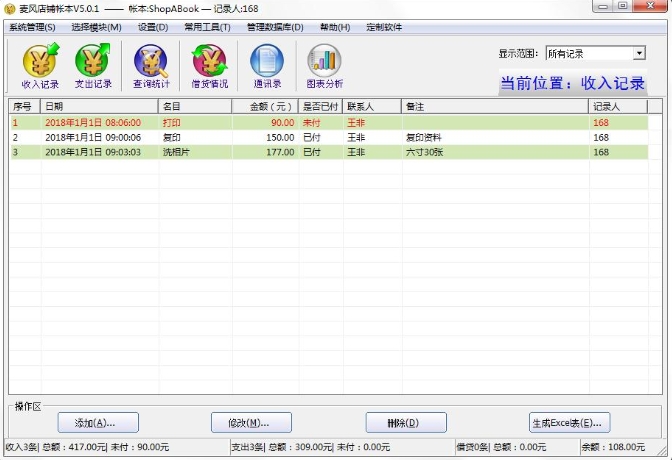Image resolution: width=672 pixels, height=460 pixels.
Task: Open the 借贷情况 loan status icon
Action: [x=209, y=66]
